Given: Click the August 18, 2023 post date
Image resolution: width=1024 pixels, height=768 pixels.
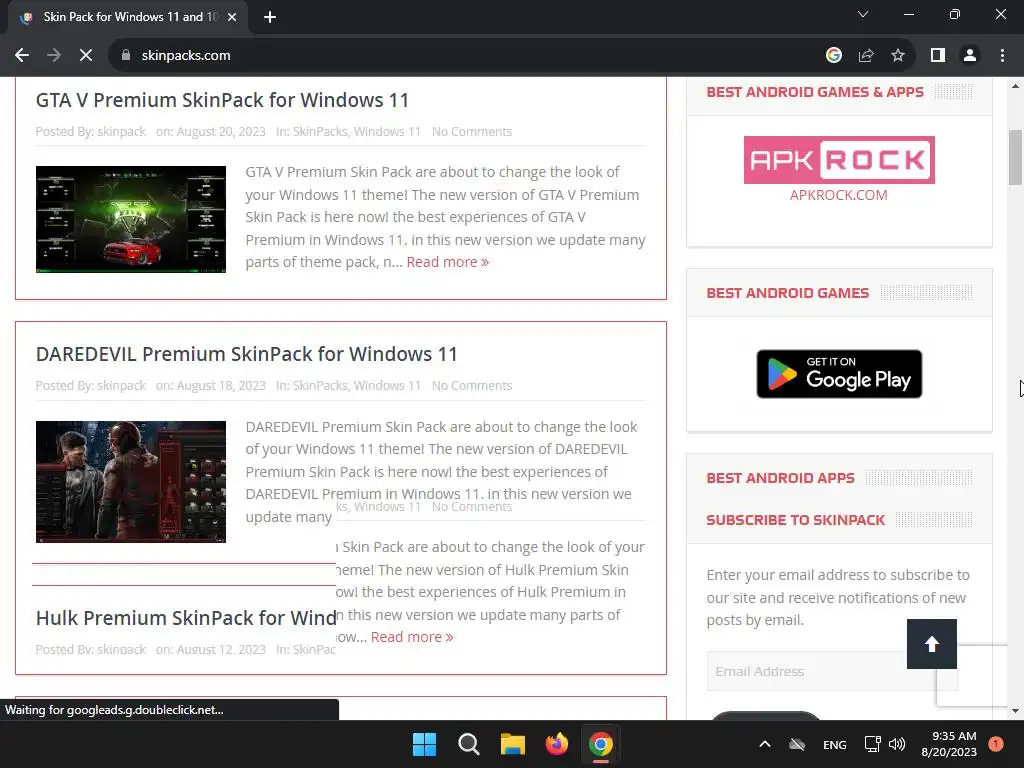Looking at the screenshot, I should pos(221,385).
